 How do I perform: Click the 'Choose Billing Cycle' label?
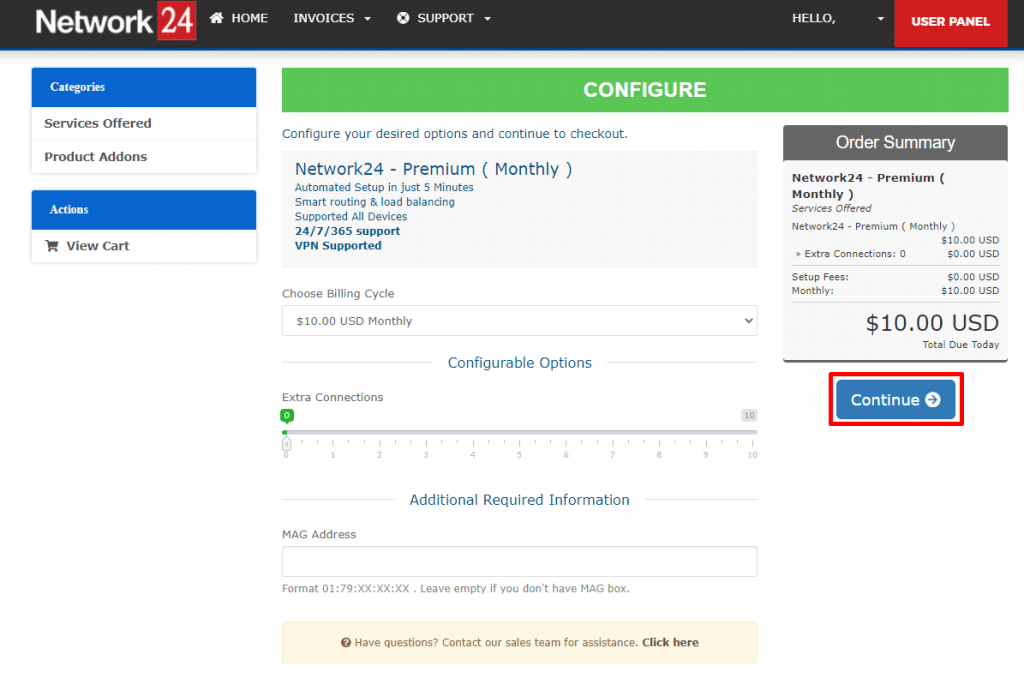[338, 294]
